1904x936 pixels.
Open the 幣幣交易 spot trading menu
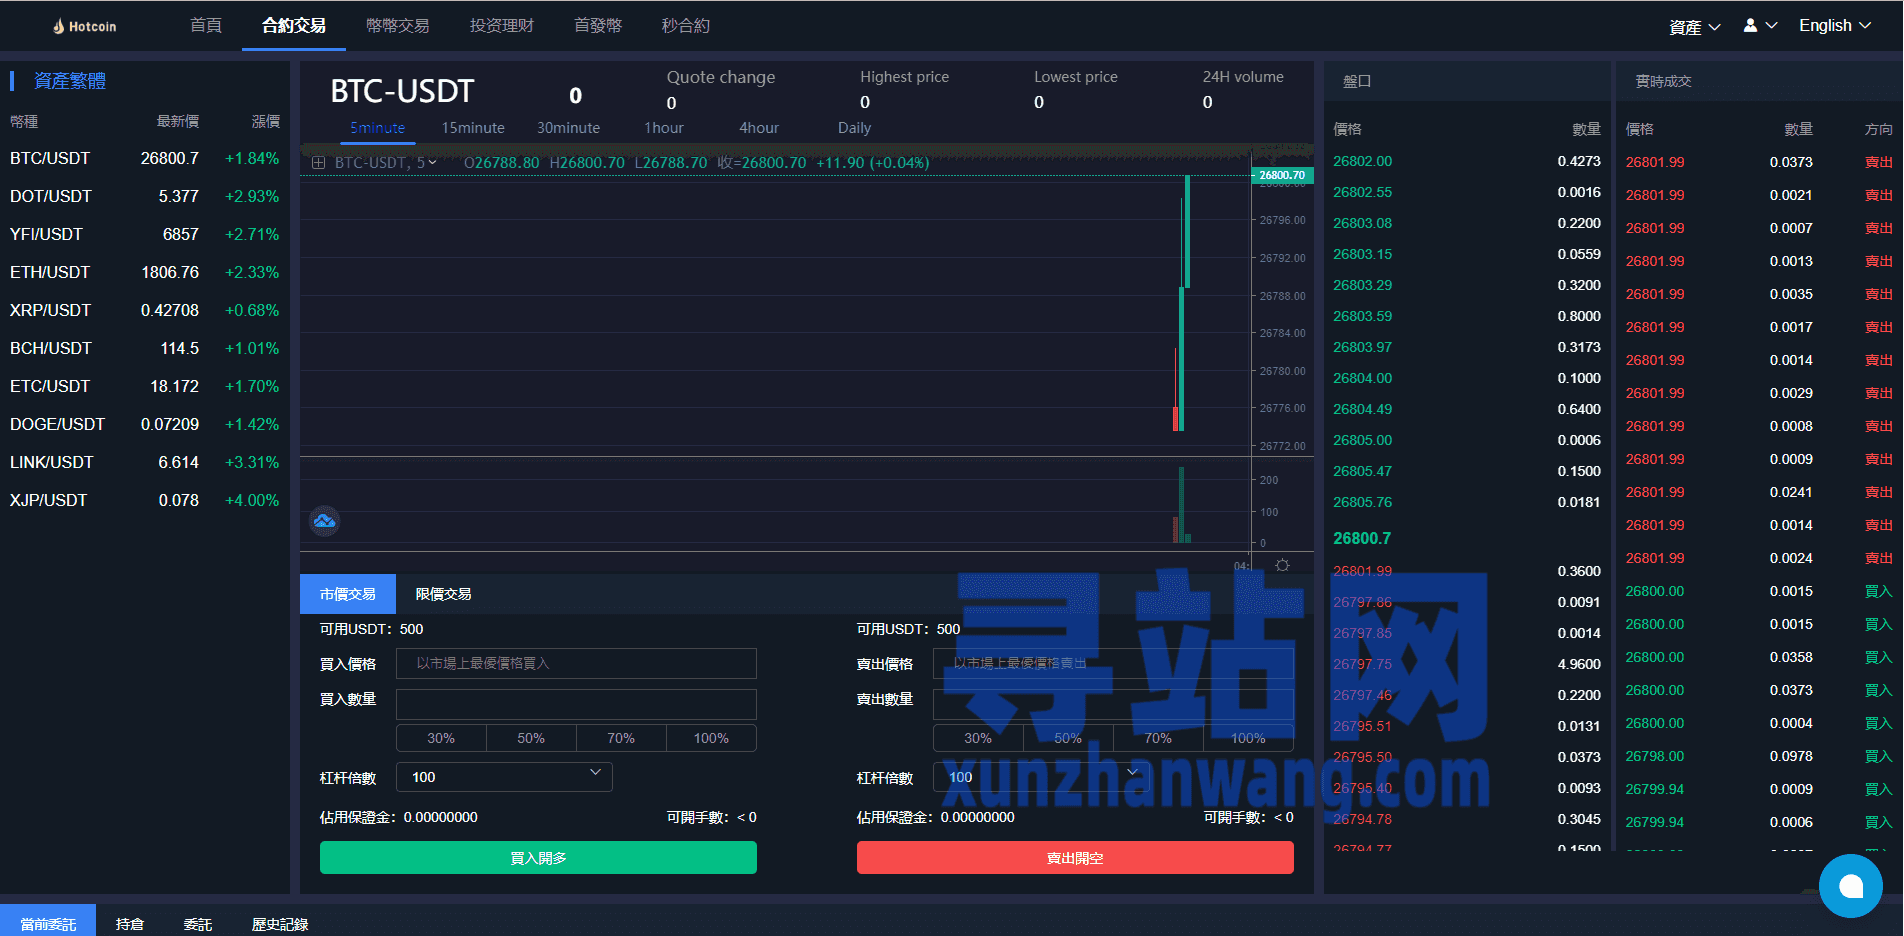click(x=397, y=26)
